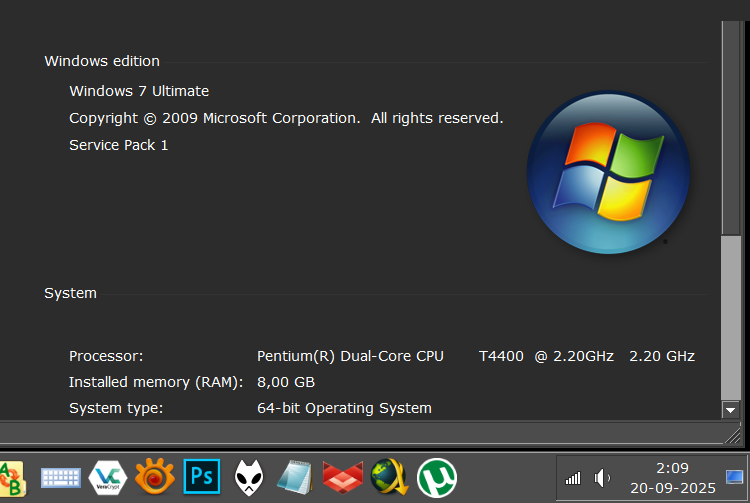Launch uTorrent from the taskbar

[437, 478]
